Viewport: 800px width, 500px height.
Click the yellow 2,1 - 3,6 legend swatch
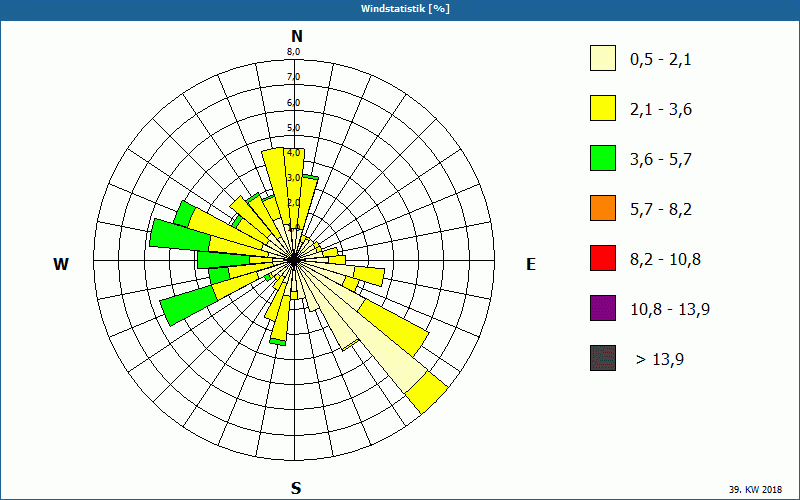603,108
